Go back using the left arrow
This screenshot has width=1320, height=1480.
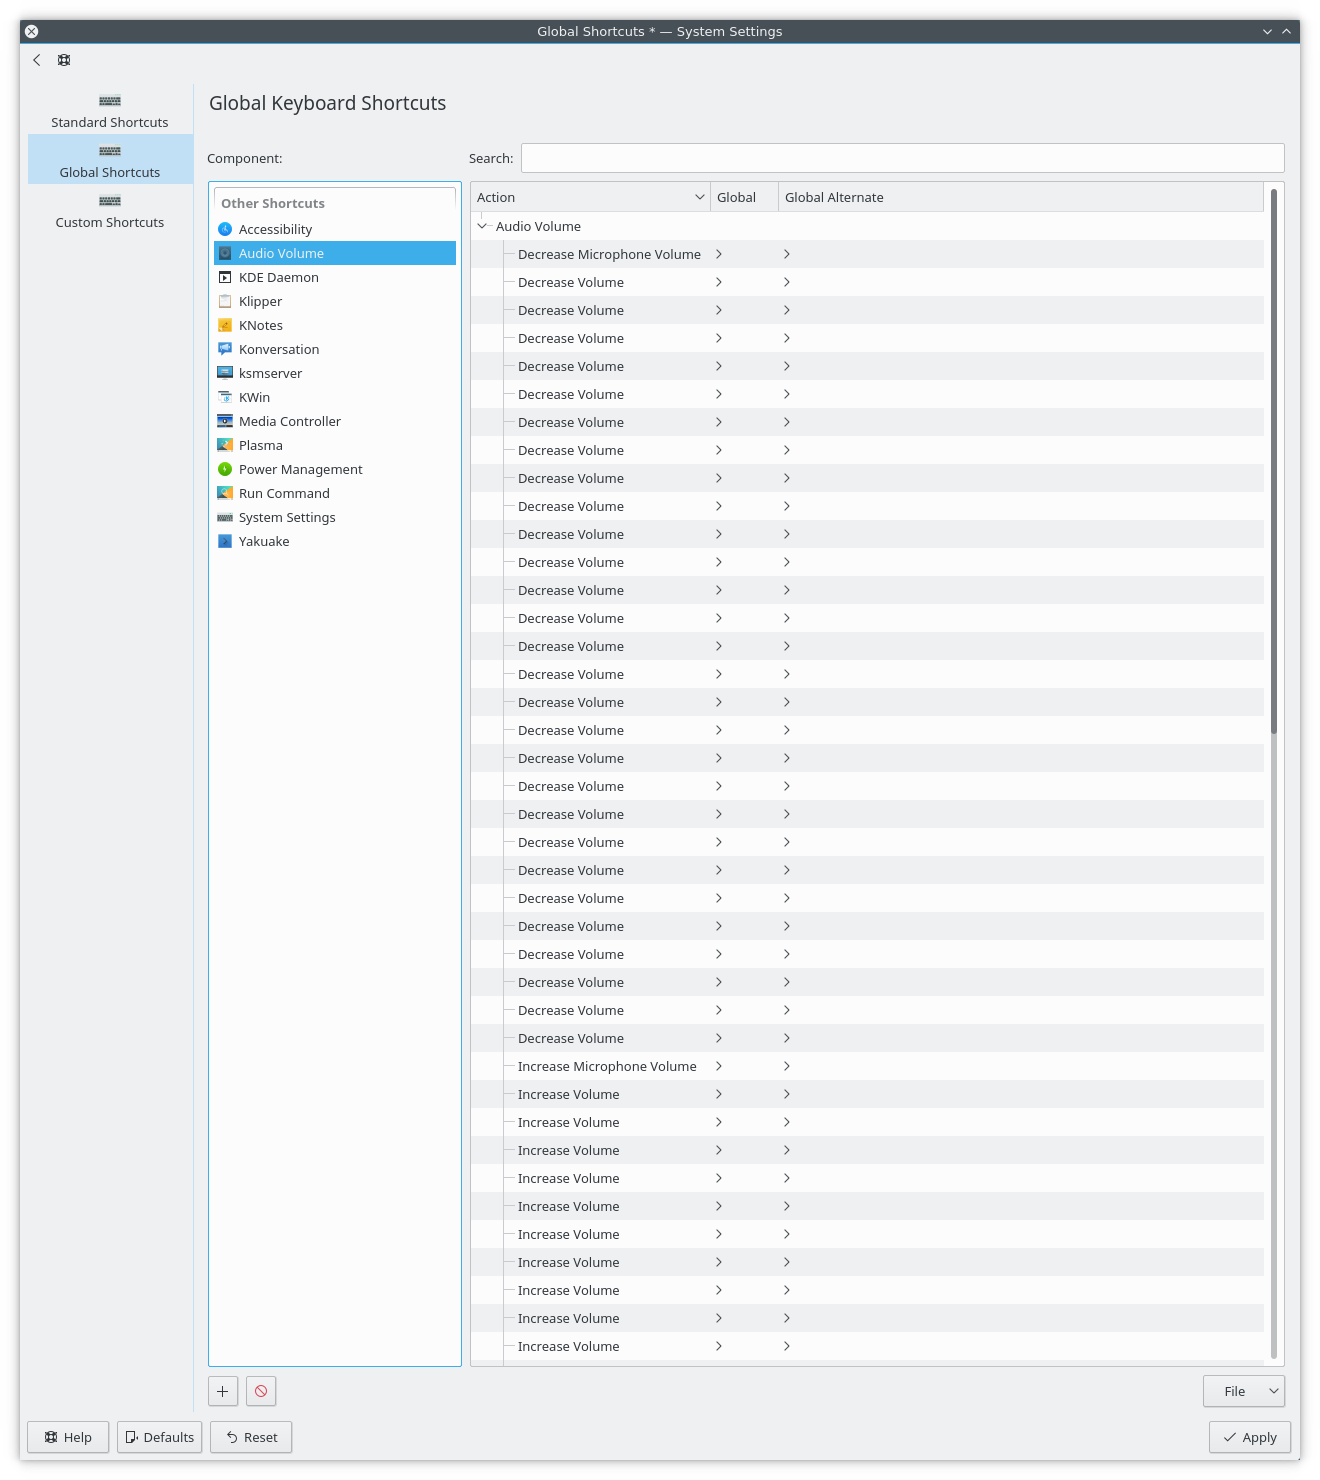coord(37,60)
